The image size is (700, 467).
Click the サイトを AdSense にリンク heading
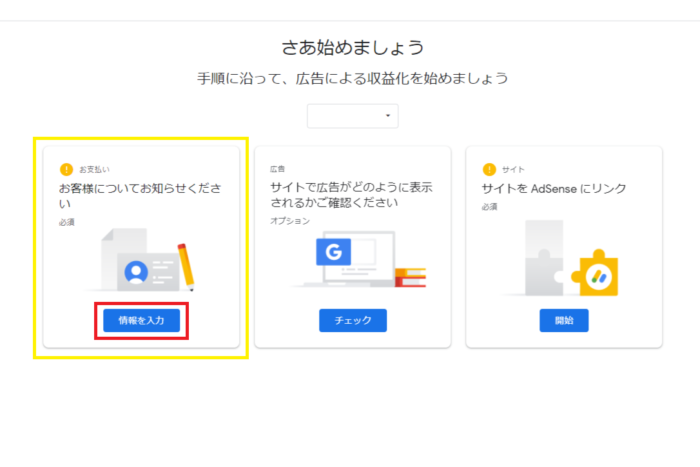pos(554,189)
